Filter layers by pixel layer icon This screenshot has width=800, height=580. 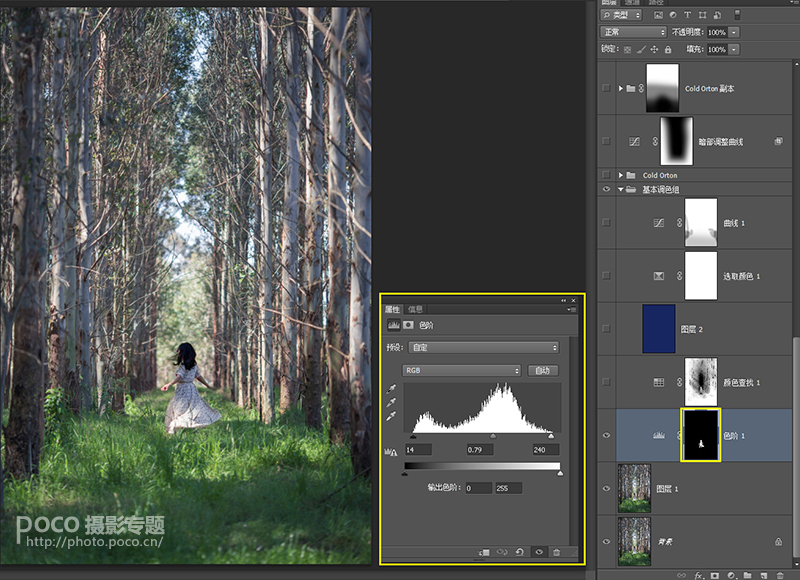(659, 15)
